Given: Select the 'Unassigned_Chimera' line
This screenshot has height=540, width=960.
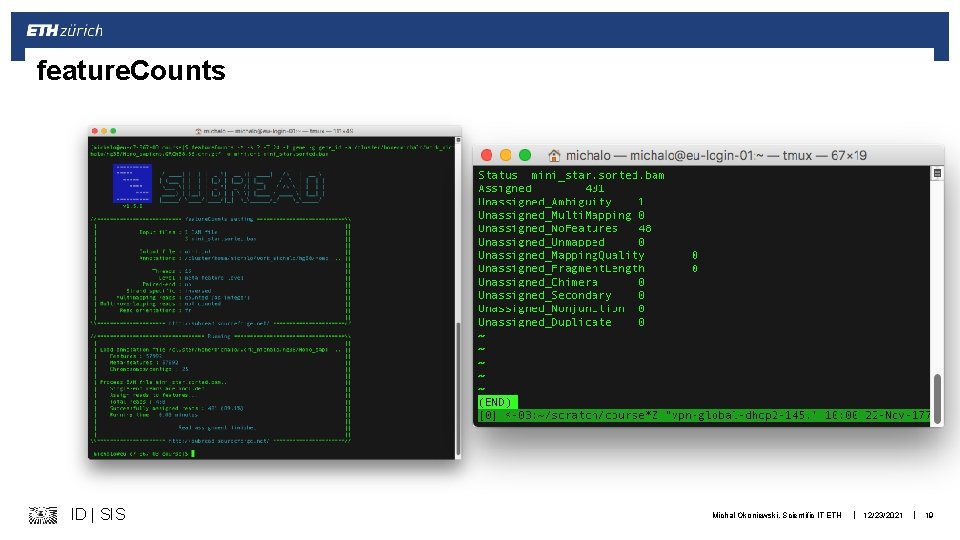Looking at the screenshot, I should [x=561, y=282].
